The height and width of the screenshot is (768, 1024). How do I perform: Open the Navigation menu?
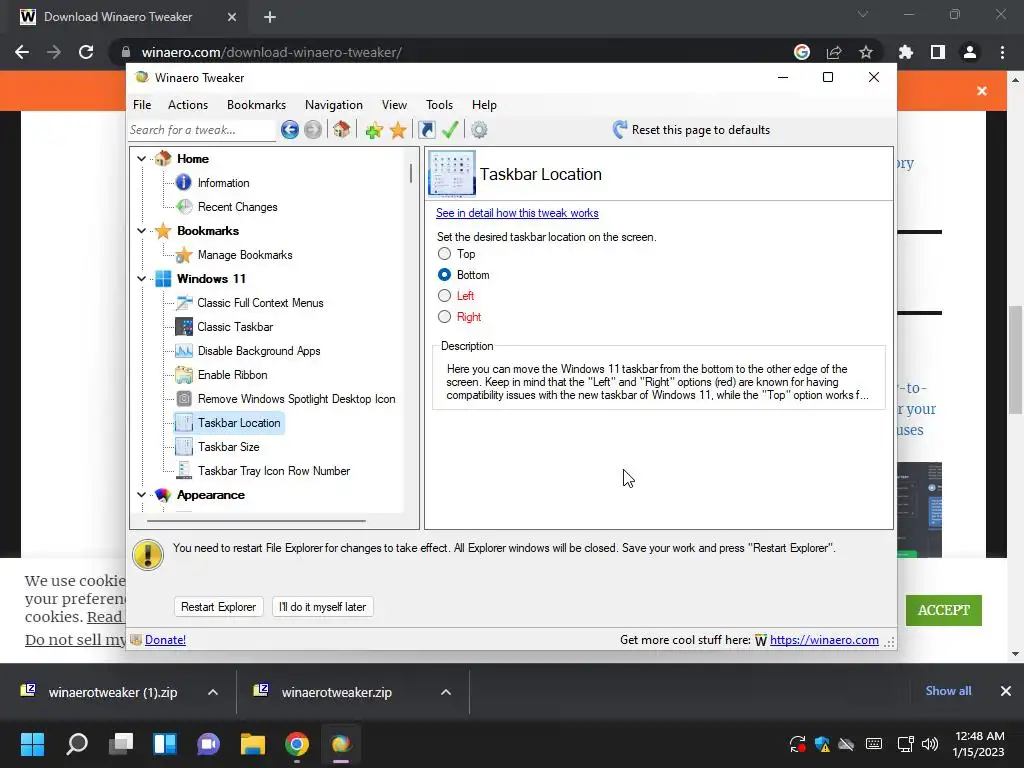pyautogui.click(x=334, y=104)
